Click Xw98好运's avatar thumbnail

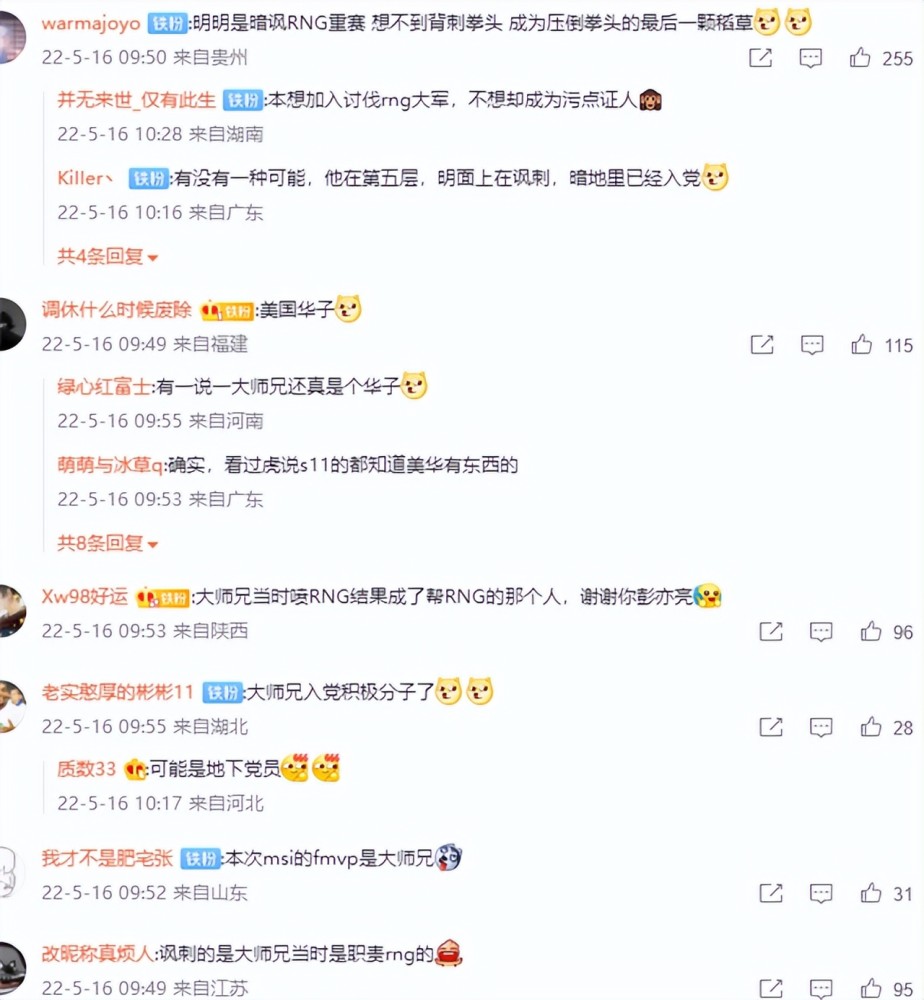point(10,611)
